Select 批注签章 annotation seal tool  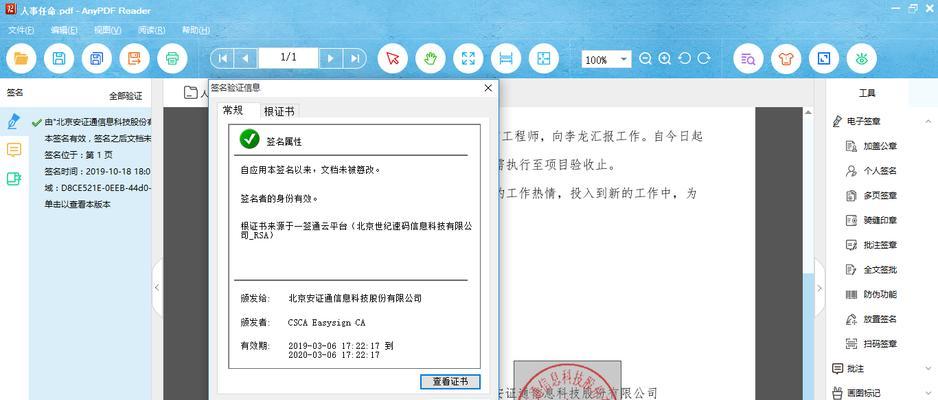(x=872, y=245)
